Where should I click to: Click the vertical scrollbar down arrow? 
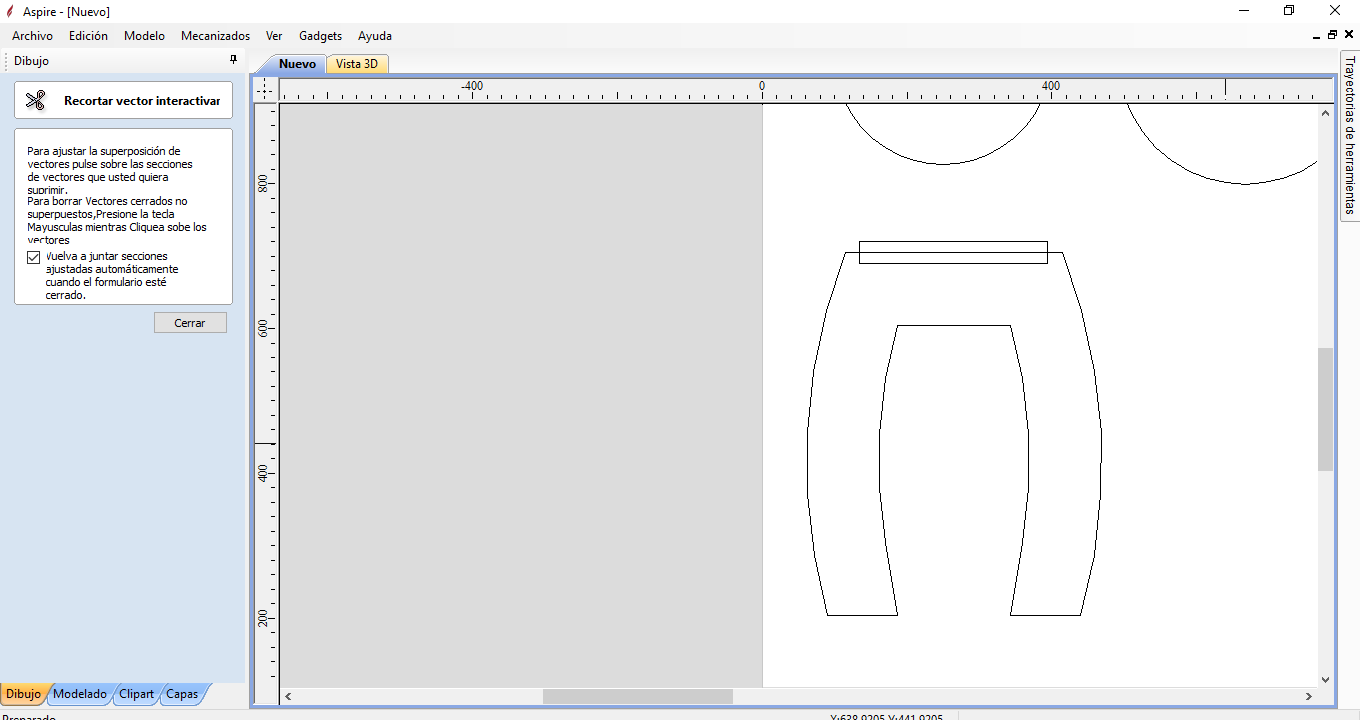coord(1326,679)
